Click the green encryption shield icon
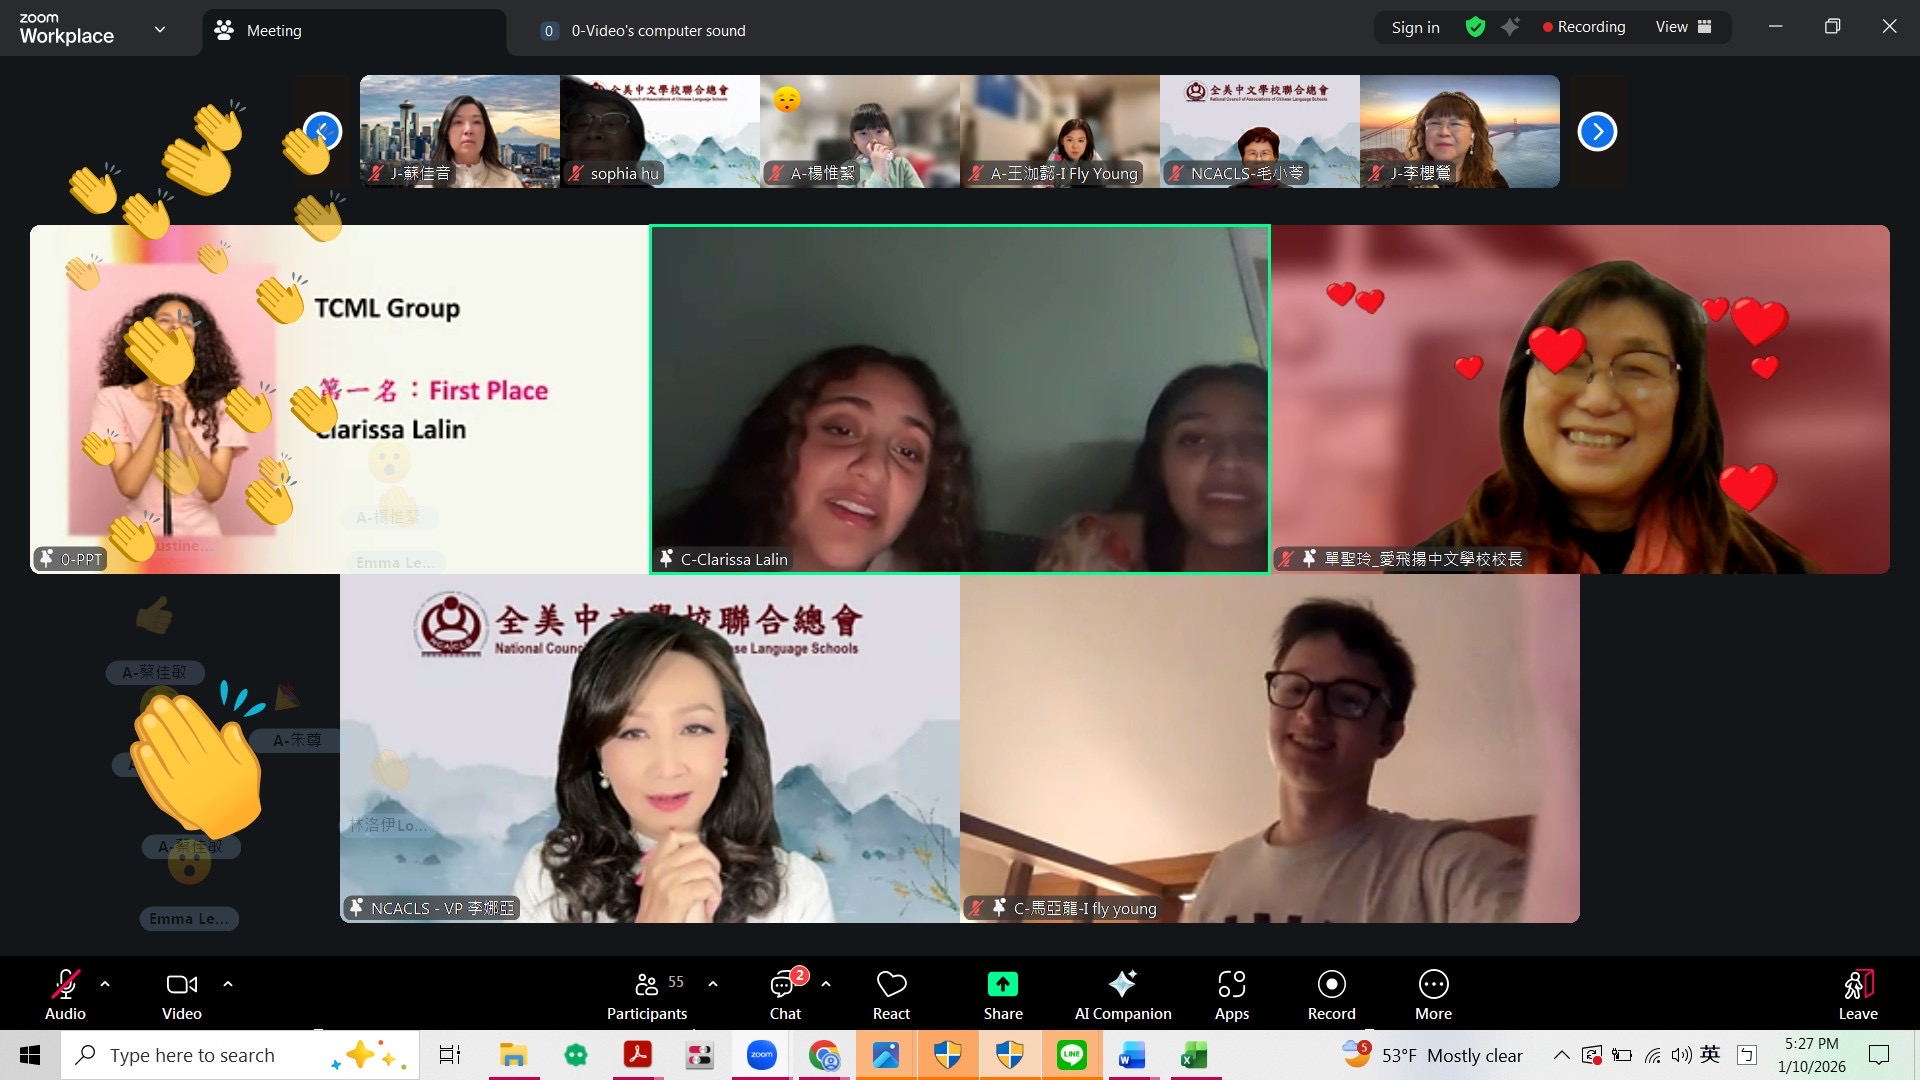Viewport: 1920px width, 1080px height. point(1475,27)
